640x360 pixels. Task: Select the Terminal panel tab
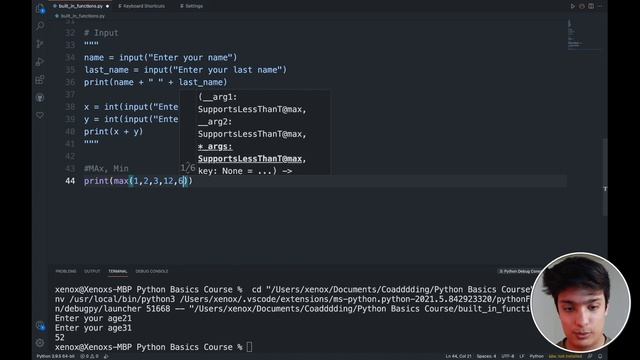point(118,271)
